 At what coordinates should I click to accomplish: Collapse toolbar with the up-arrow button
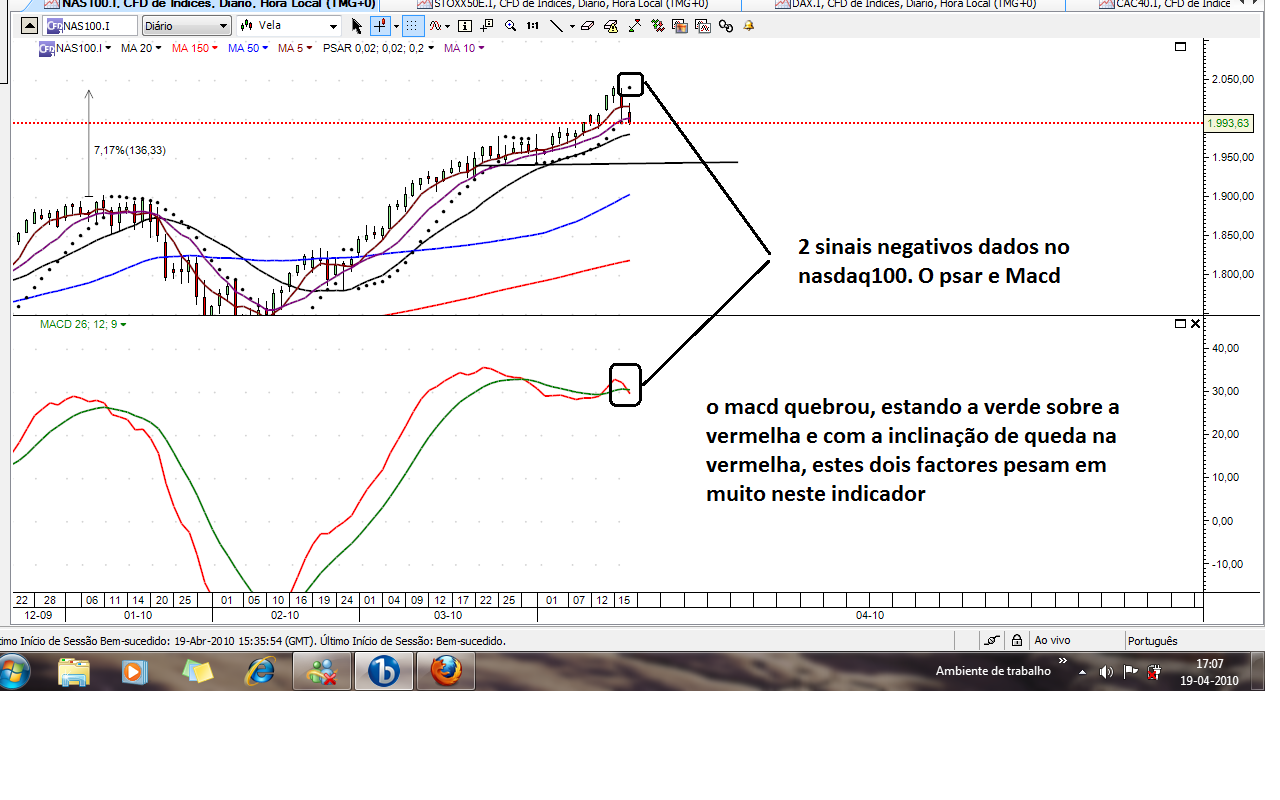[x=28, y=26]
